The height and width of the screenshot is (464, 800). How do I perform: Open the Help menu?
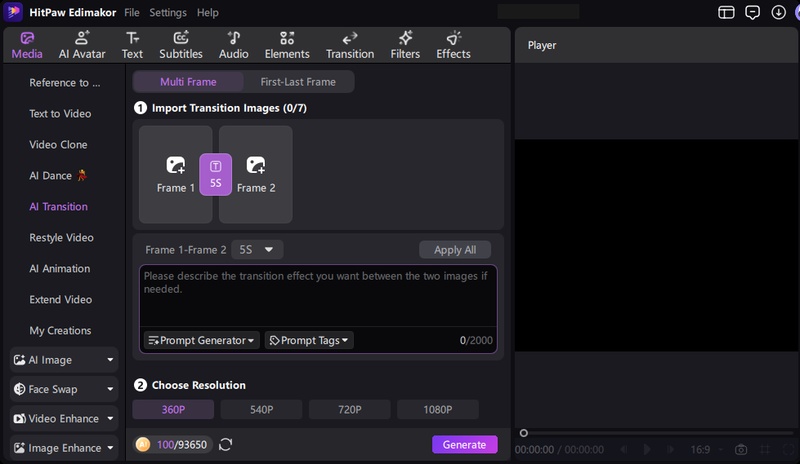pyautogui.click(x=208, y=12)
